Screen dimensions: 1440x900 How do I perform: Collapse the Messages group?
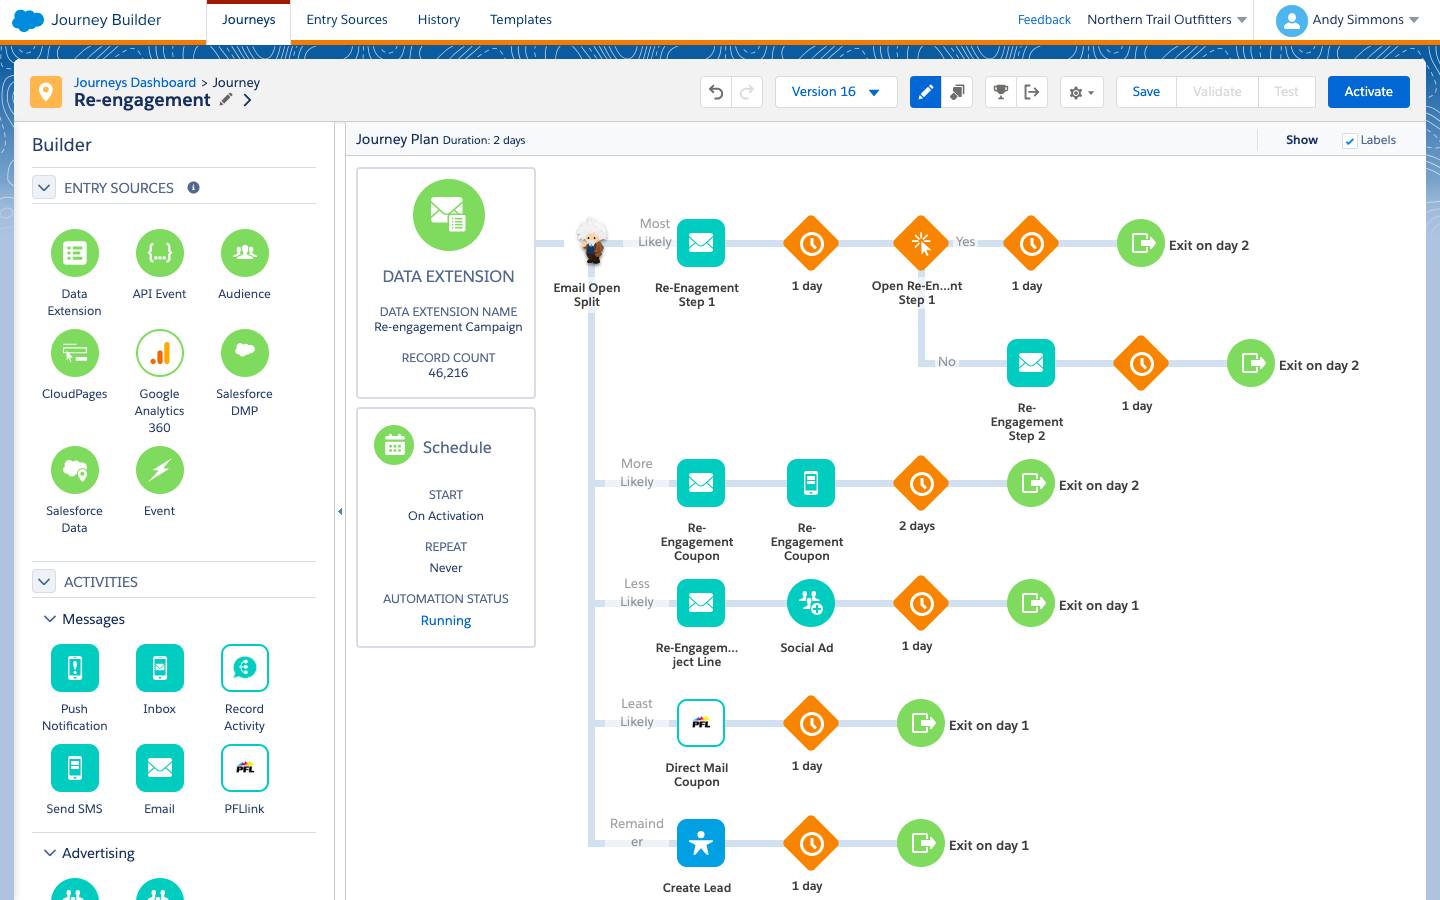(49, 619)
